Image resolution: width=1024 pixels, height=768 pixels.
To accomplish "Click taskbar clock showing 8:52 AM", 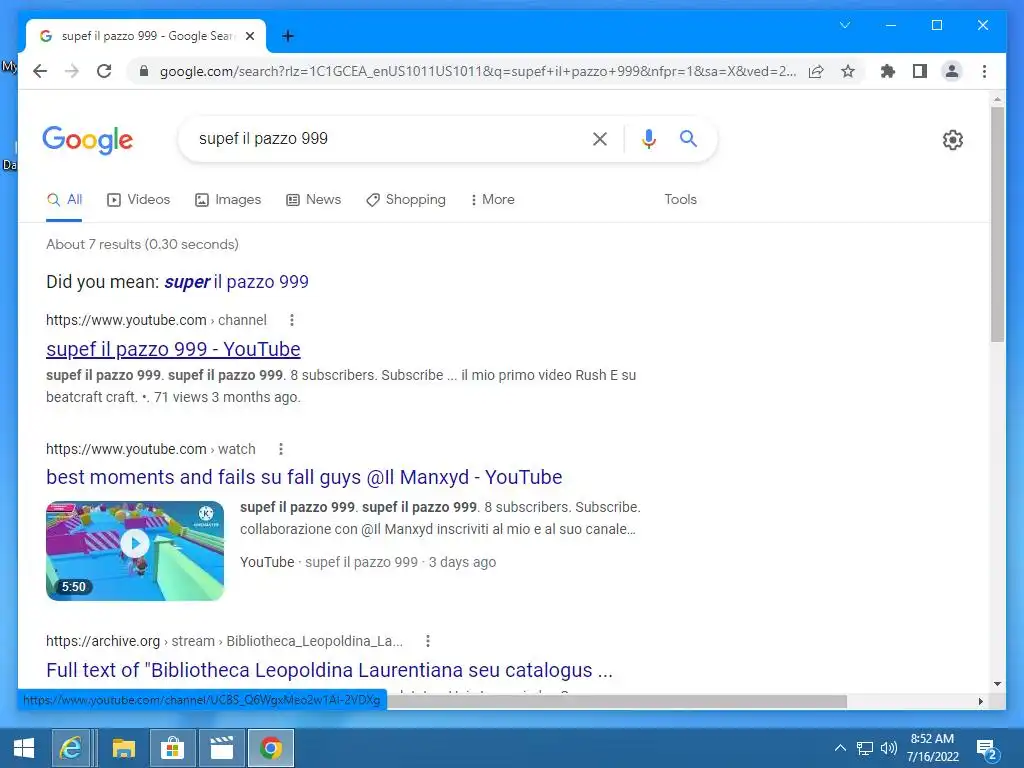I will [933, 748].
